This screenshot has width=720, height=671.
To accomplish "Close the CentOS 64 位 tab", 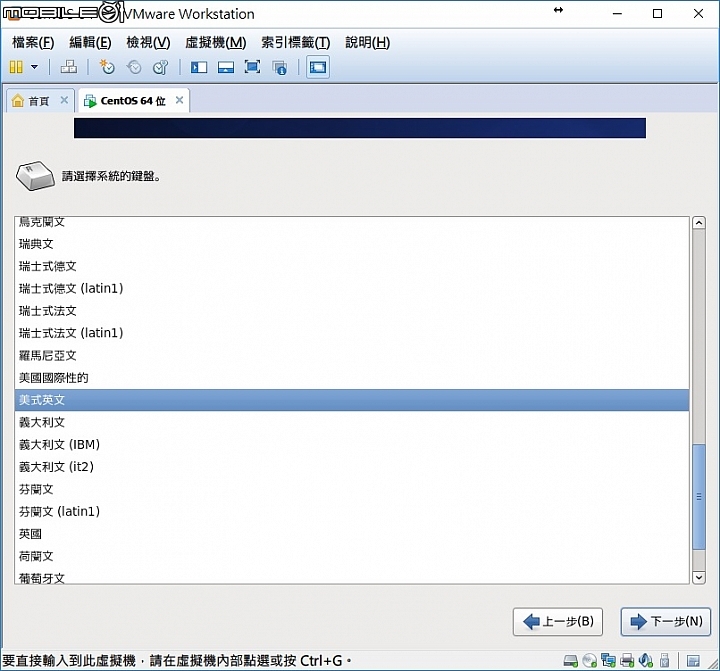I will (x=180, y=100).
